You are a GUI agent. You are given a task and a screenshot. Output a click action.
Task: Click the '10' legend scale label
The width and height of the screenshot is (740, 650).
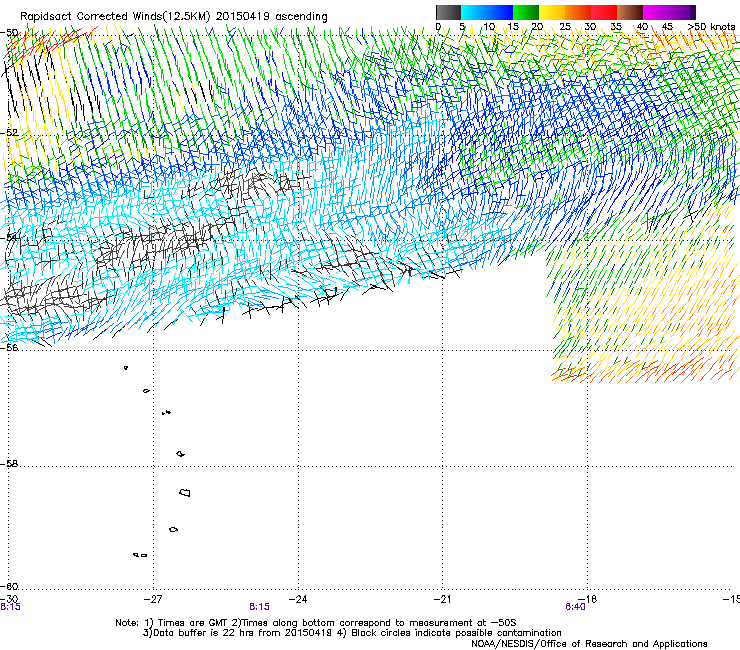tap(489, 27)
